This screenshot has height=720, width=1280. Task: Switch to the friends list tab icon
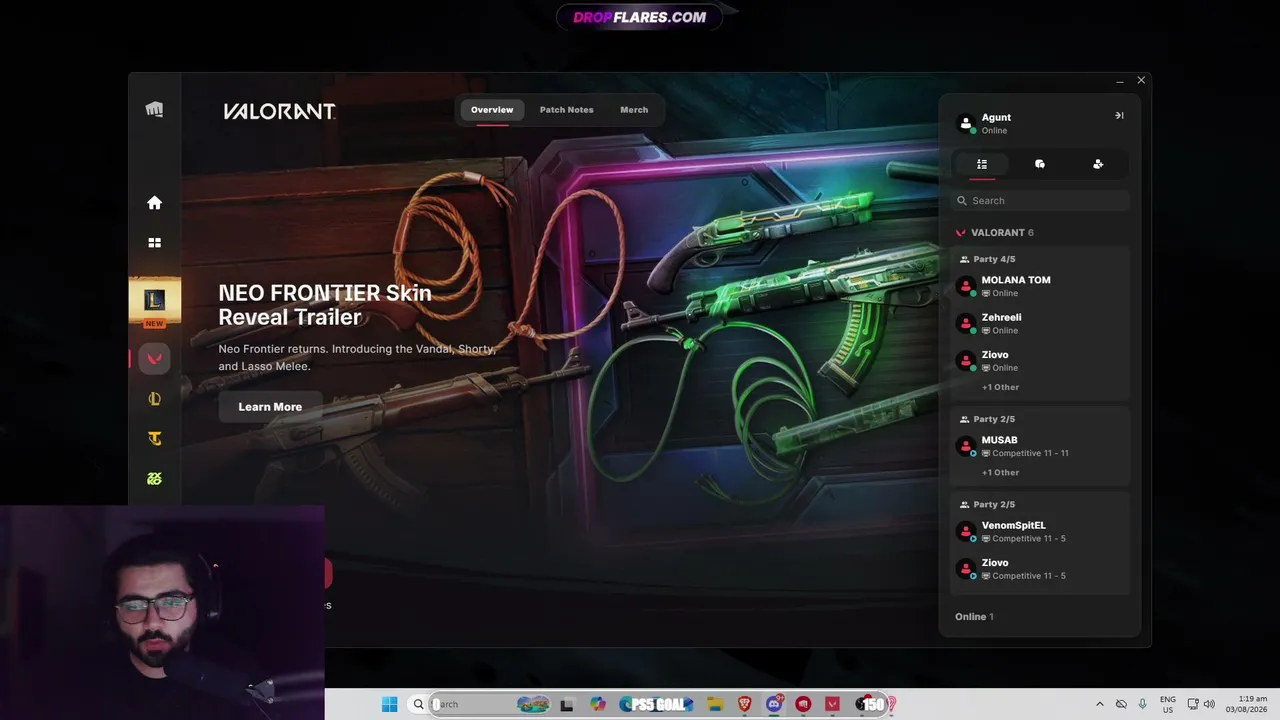[982, 164]
